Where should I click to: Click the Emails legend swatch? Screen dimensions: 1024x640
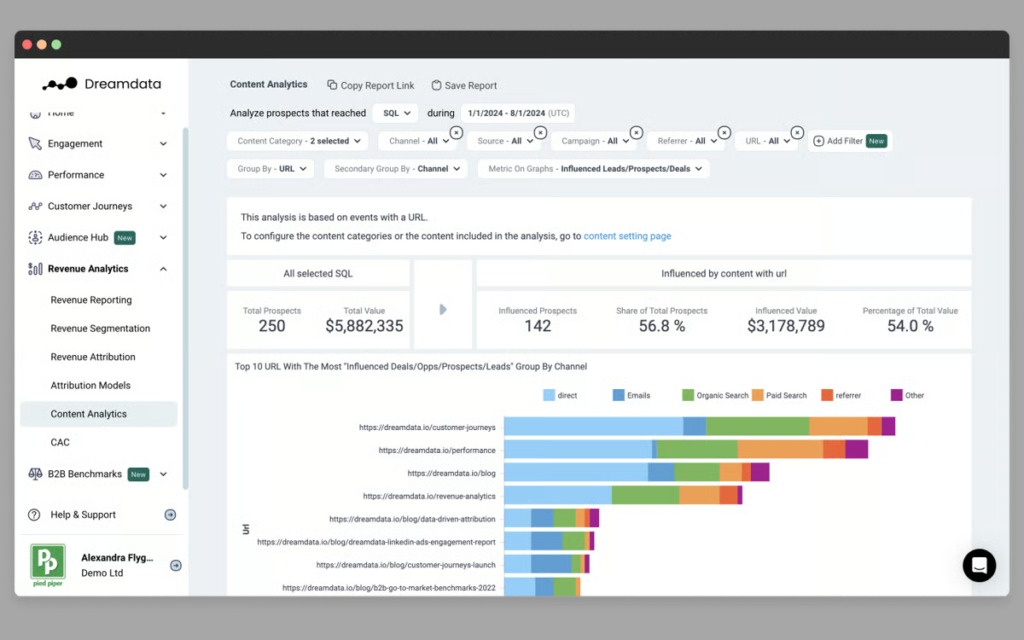[618, 395]
